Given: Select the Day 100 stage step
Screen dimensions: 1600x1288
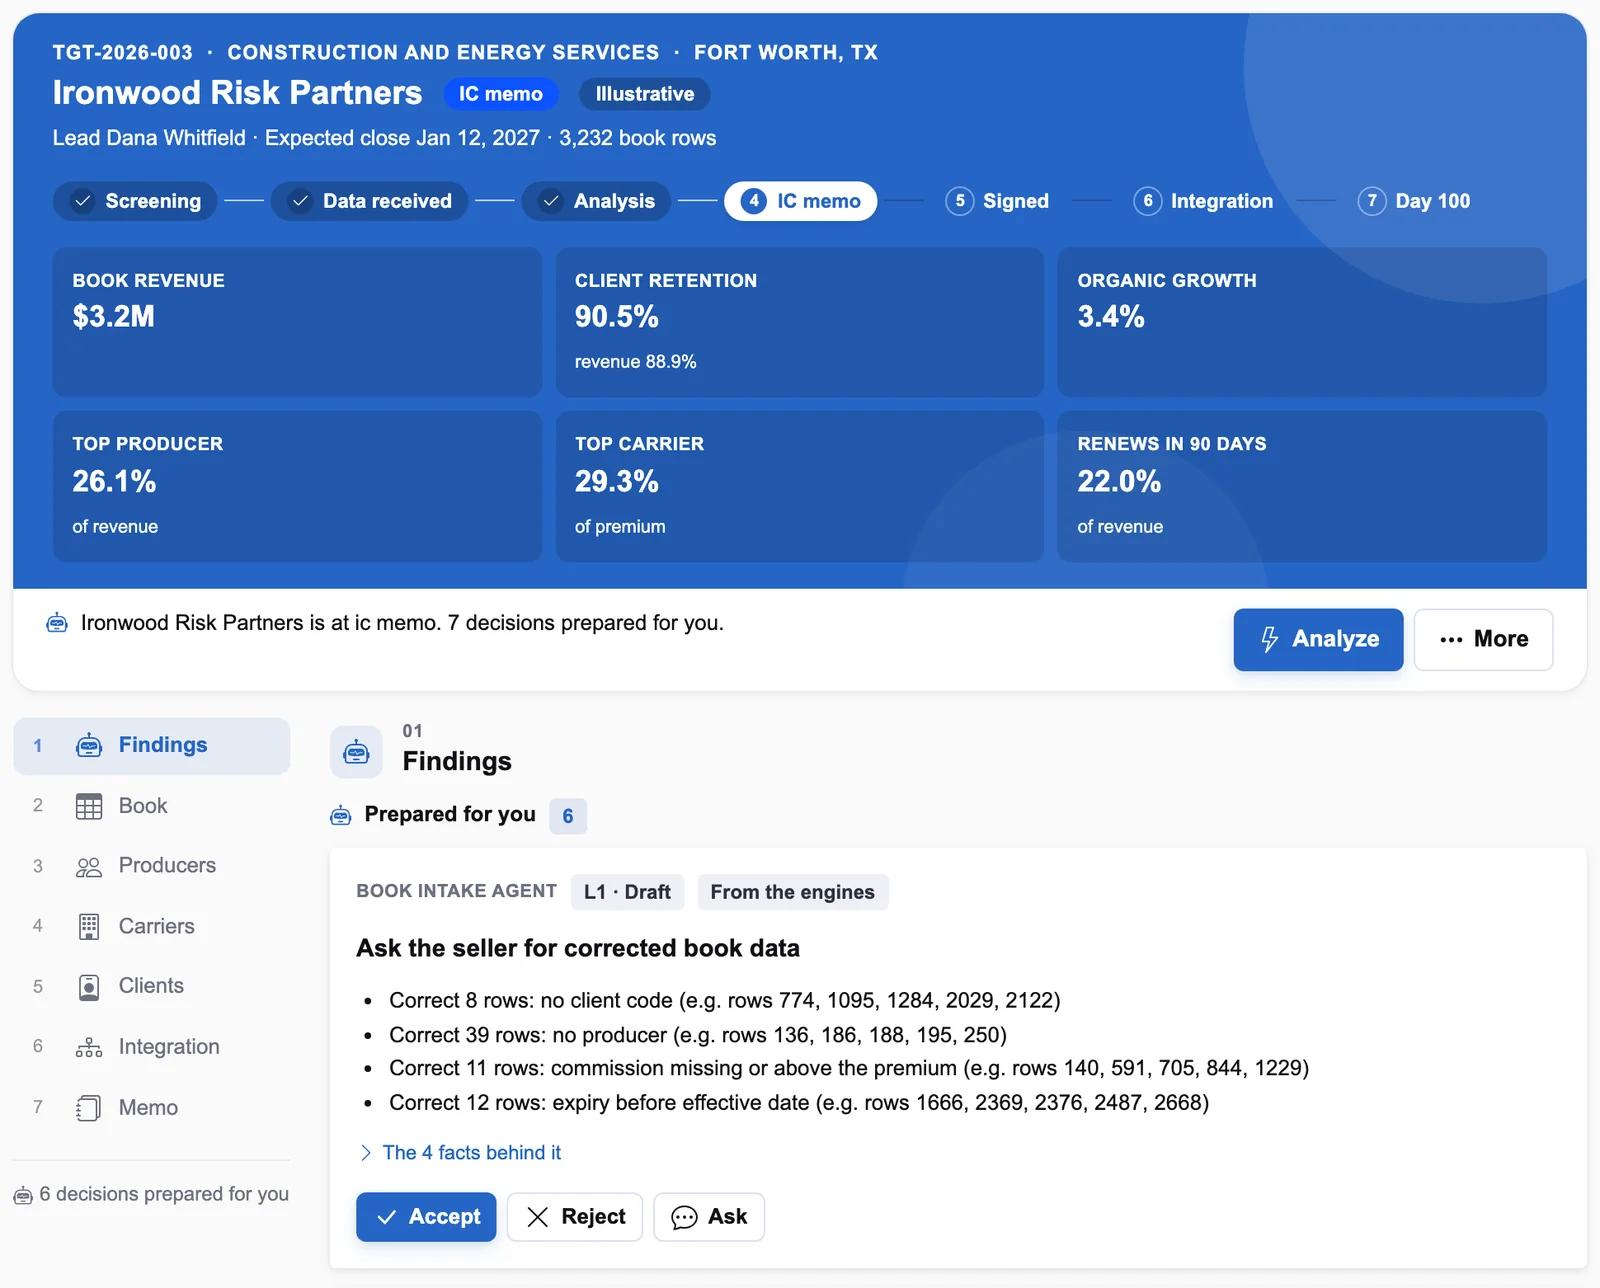Looking at the screenshot, I should [1413, 201].
